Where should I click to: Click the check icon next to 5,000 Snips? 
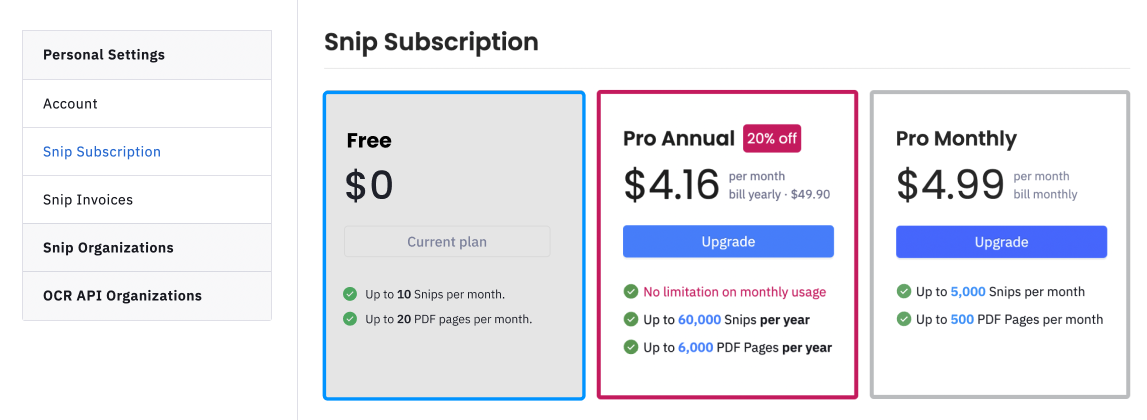904,291
